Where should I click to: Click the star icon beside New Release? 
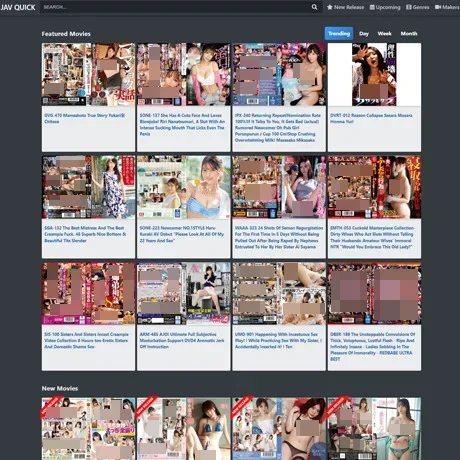pyautogui.click(x=330, y=7)
